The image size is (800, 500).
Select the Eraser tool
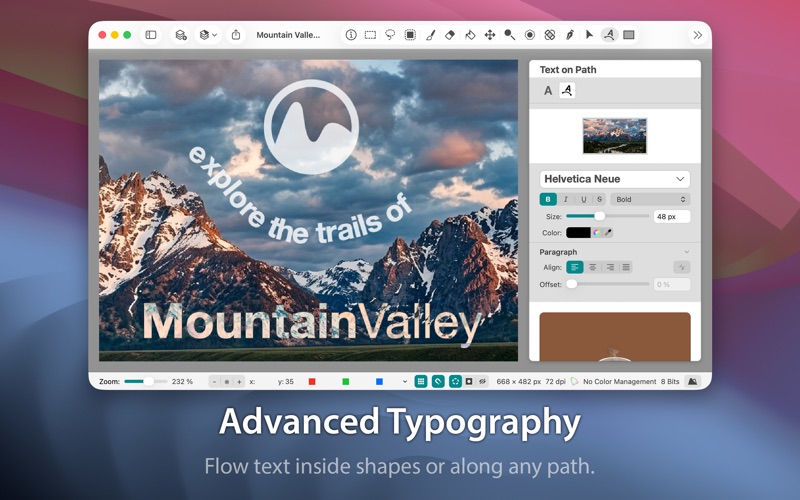(450, 35)
